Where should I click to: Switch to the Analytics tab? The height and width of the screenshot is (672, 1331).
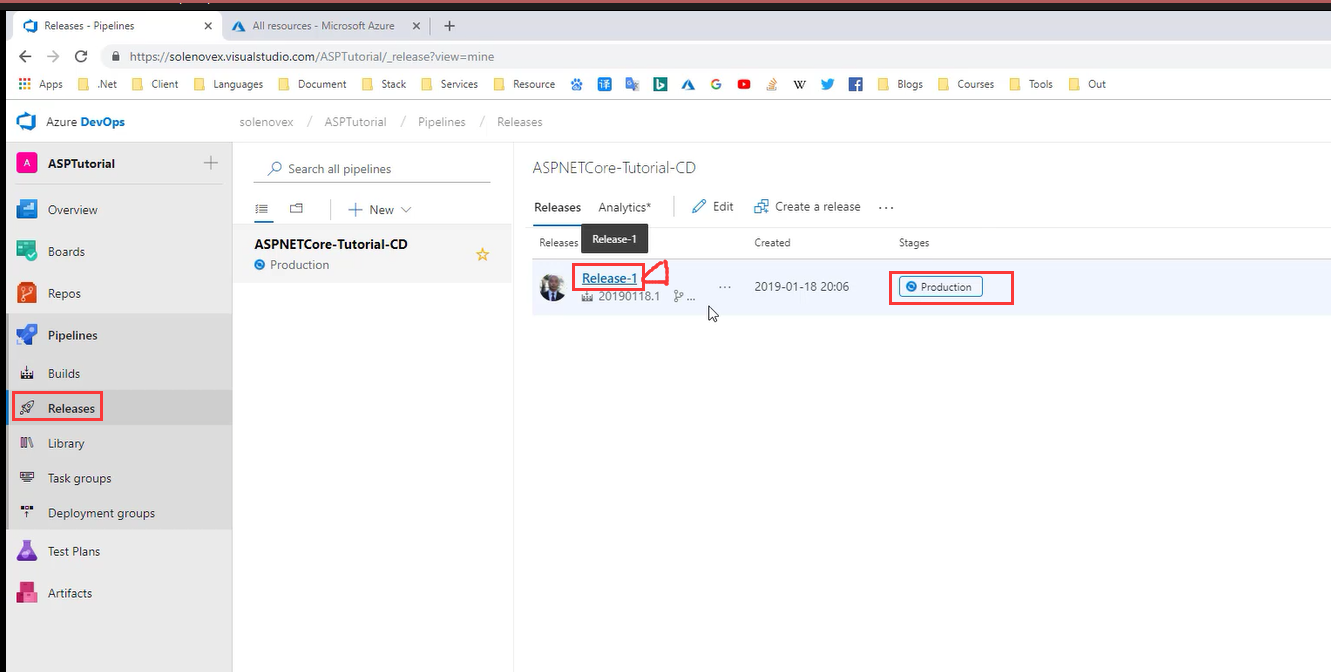[624, 207]
